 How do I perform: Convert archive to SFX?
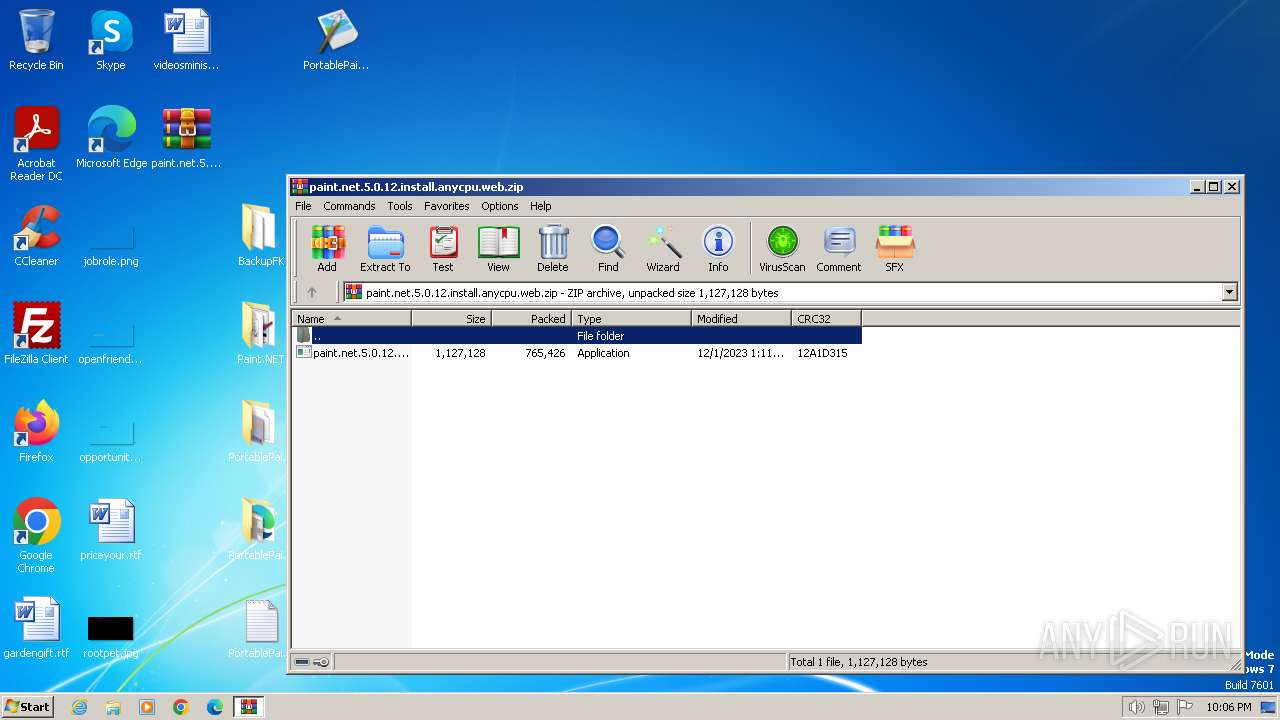[895, 248]
